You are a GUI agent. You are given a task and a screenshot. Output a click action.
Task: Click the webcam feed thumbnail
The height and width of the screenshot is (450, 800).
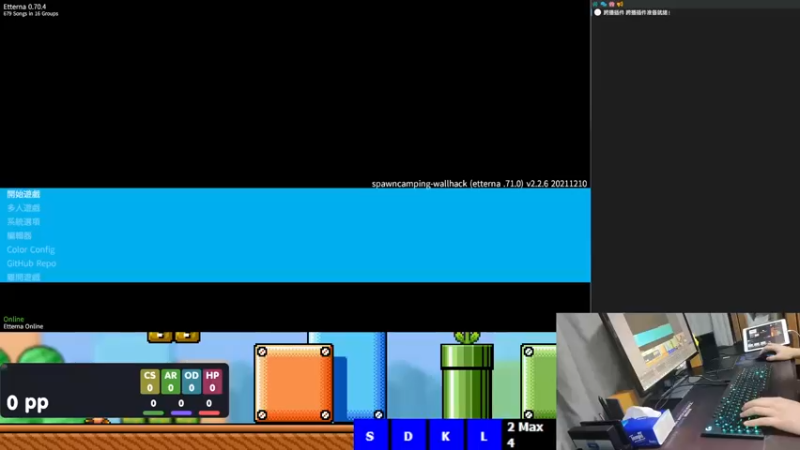pos(678,381)
